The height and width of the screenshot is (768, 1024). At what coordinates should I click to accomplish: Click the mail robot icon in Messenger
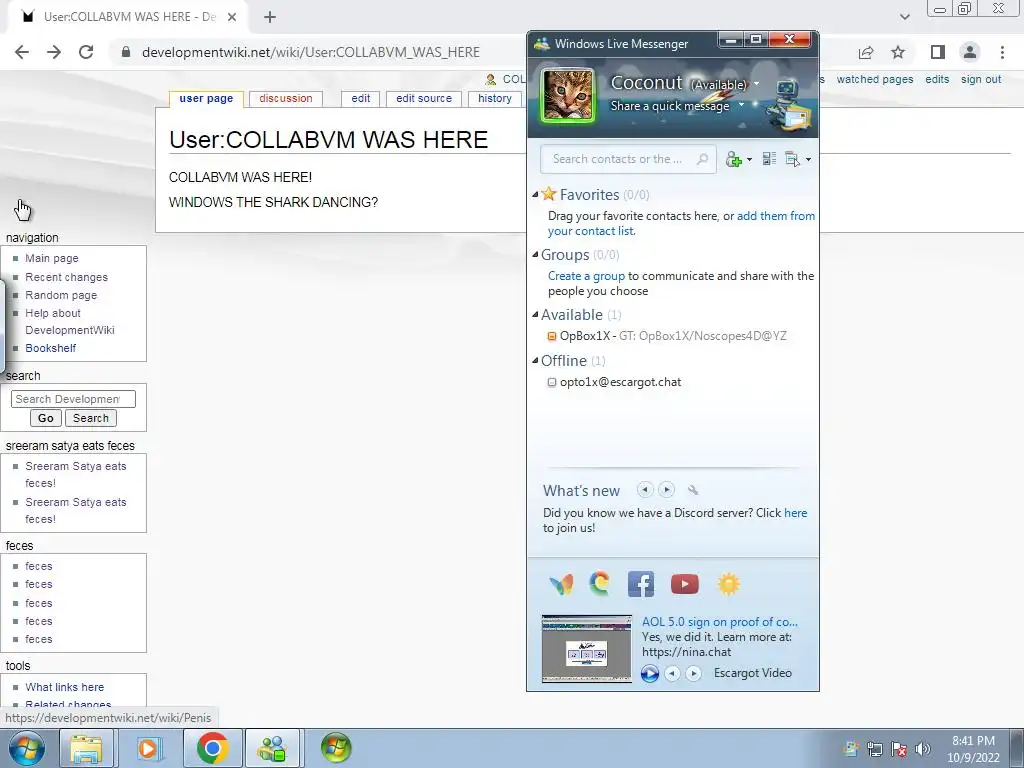click(x=788, y=104)
